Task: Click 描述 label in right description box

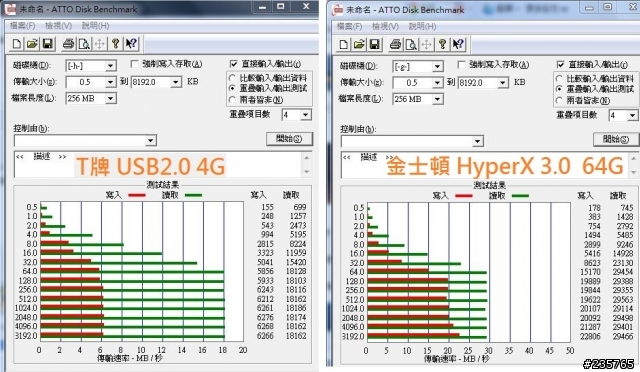Action: click(369, 157)
